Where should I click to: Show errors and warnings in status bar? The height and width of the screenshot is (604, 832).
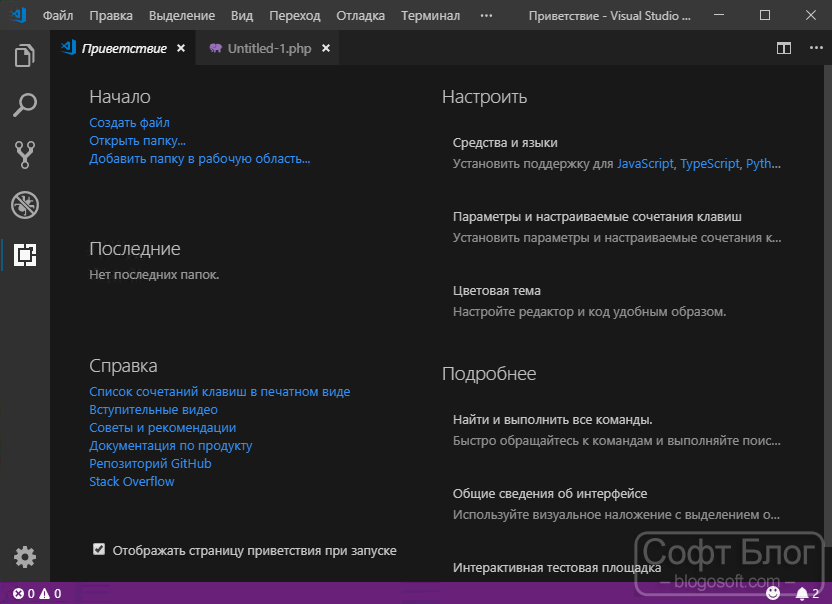click(37, 593)
